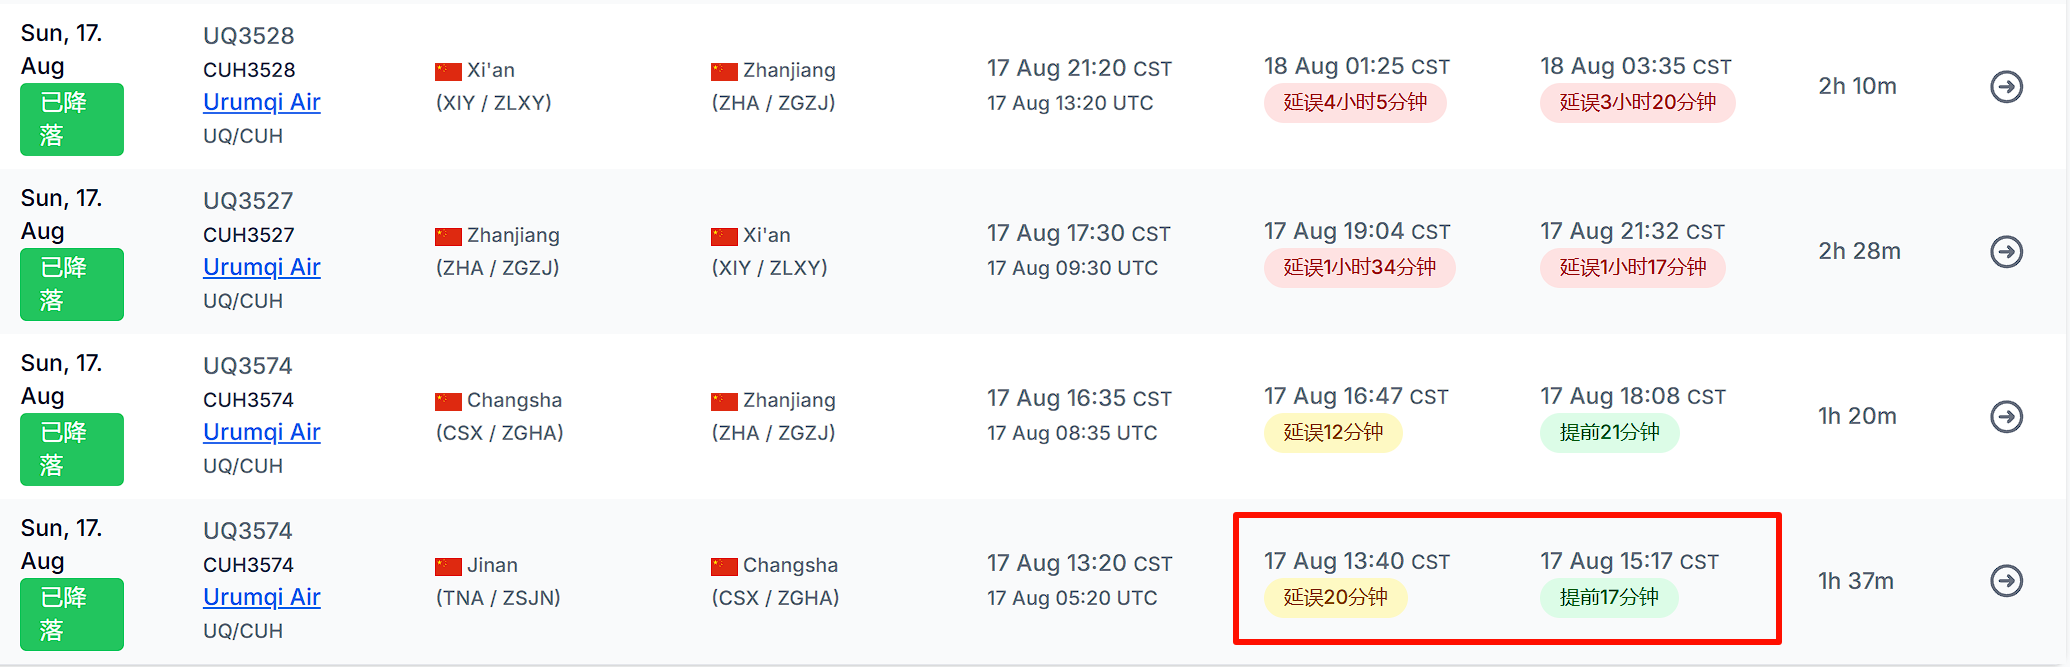2070x667 pixels.
Task: Open details arrow for flight UQ3528
Action: (x=2006, y=87)
